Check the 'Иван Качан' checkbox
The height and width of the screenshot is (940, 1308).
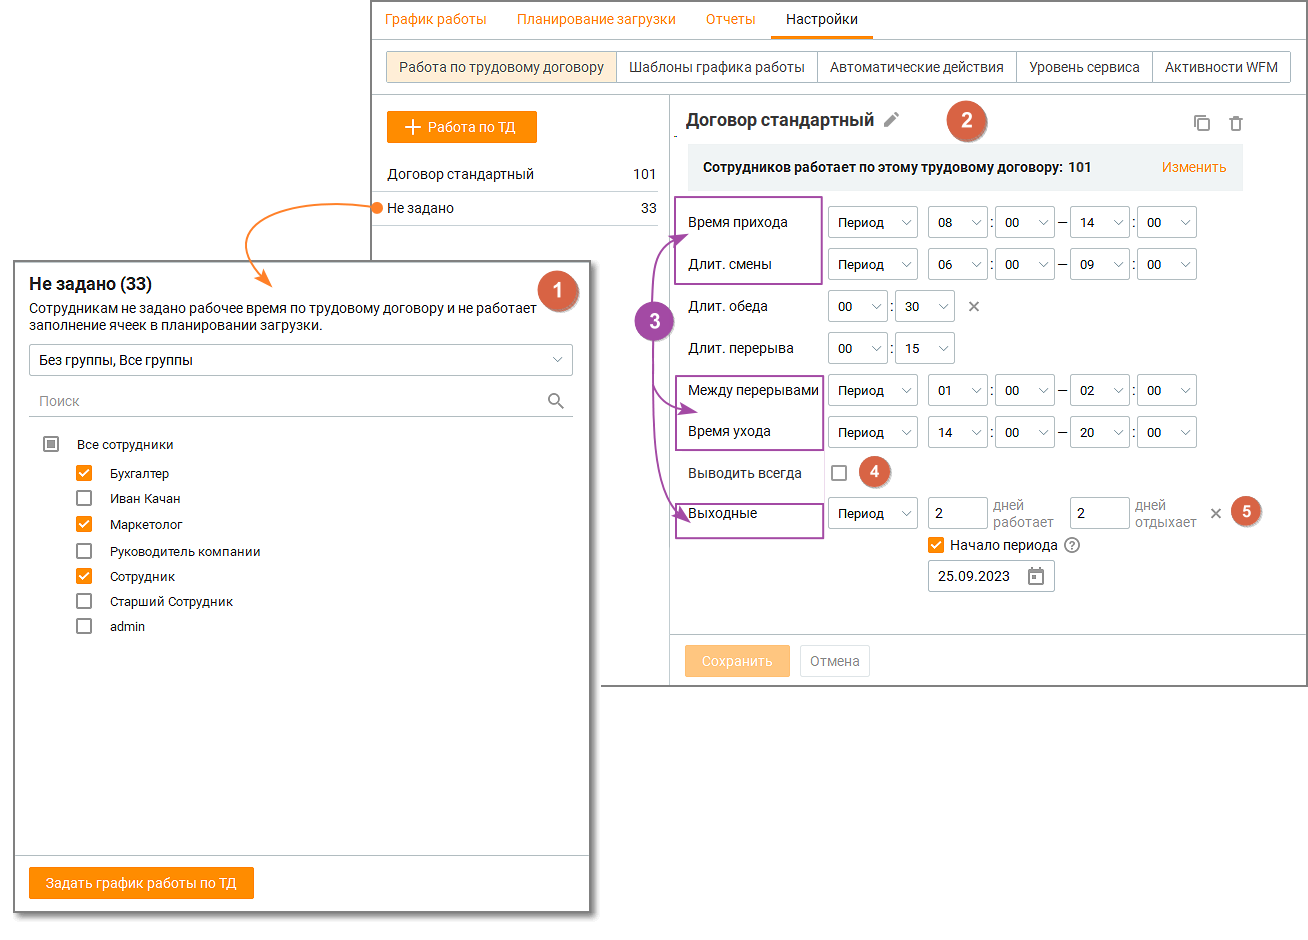[x=84, y=498]
